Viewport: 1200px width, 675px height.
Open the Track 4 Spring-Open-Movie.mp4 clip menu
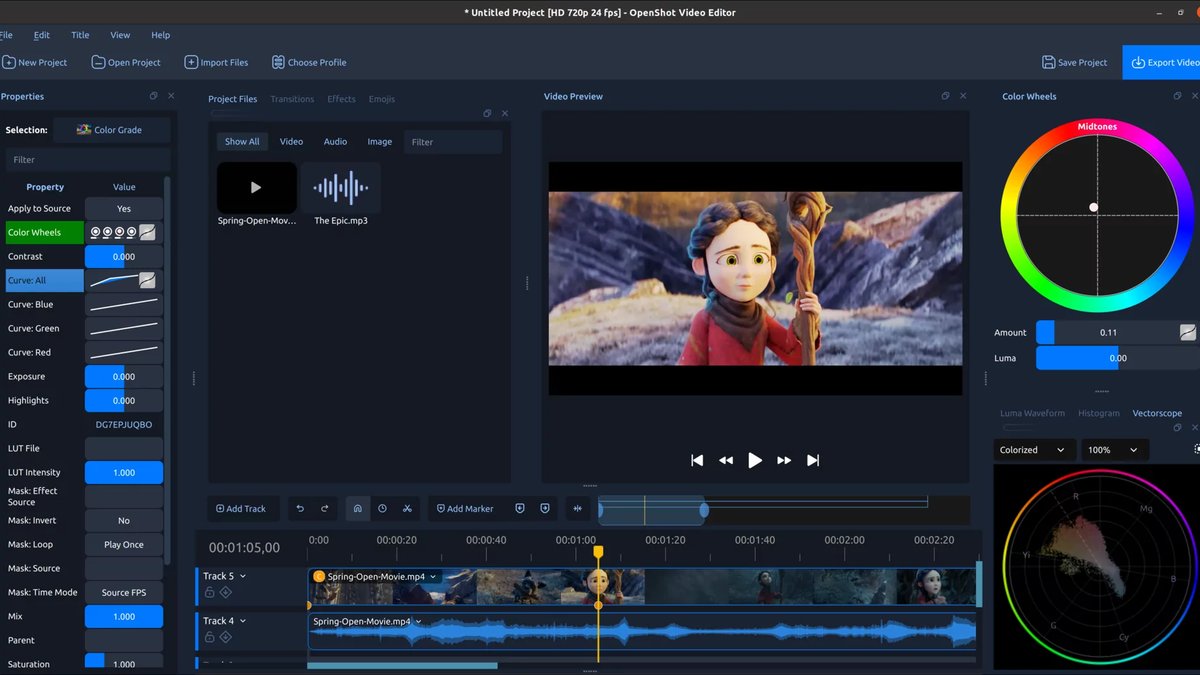(419, 622)
